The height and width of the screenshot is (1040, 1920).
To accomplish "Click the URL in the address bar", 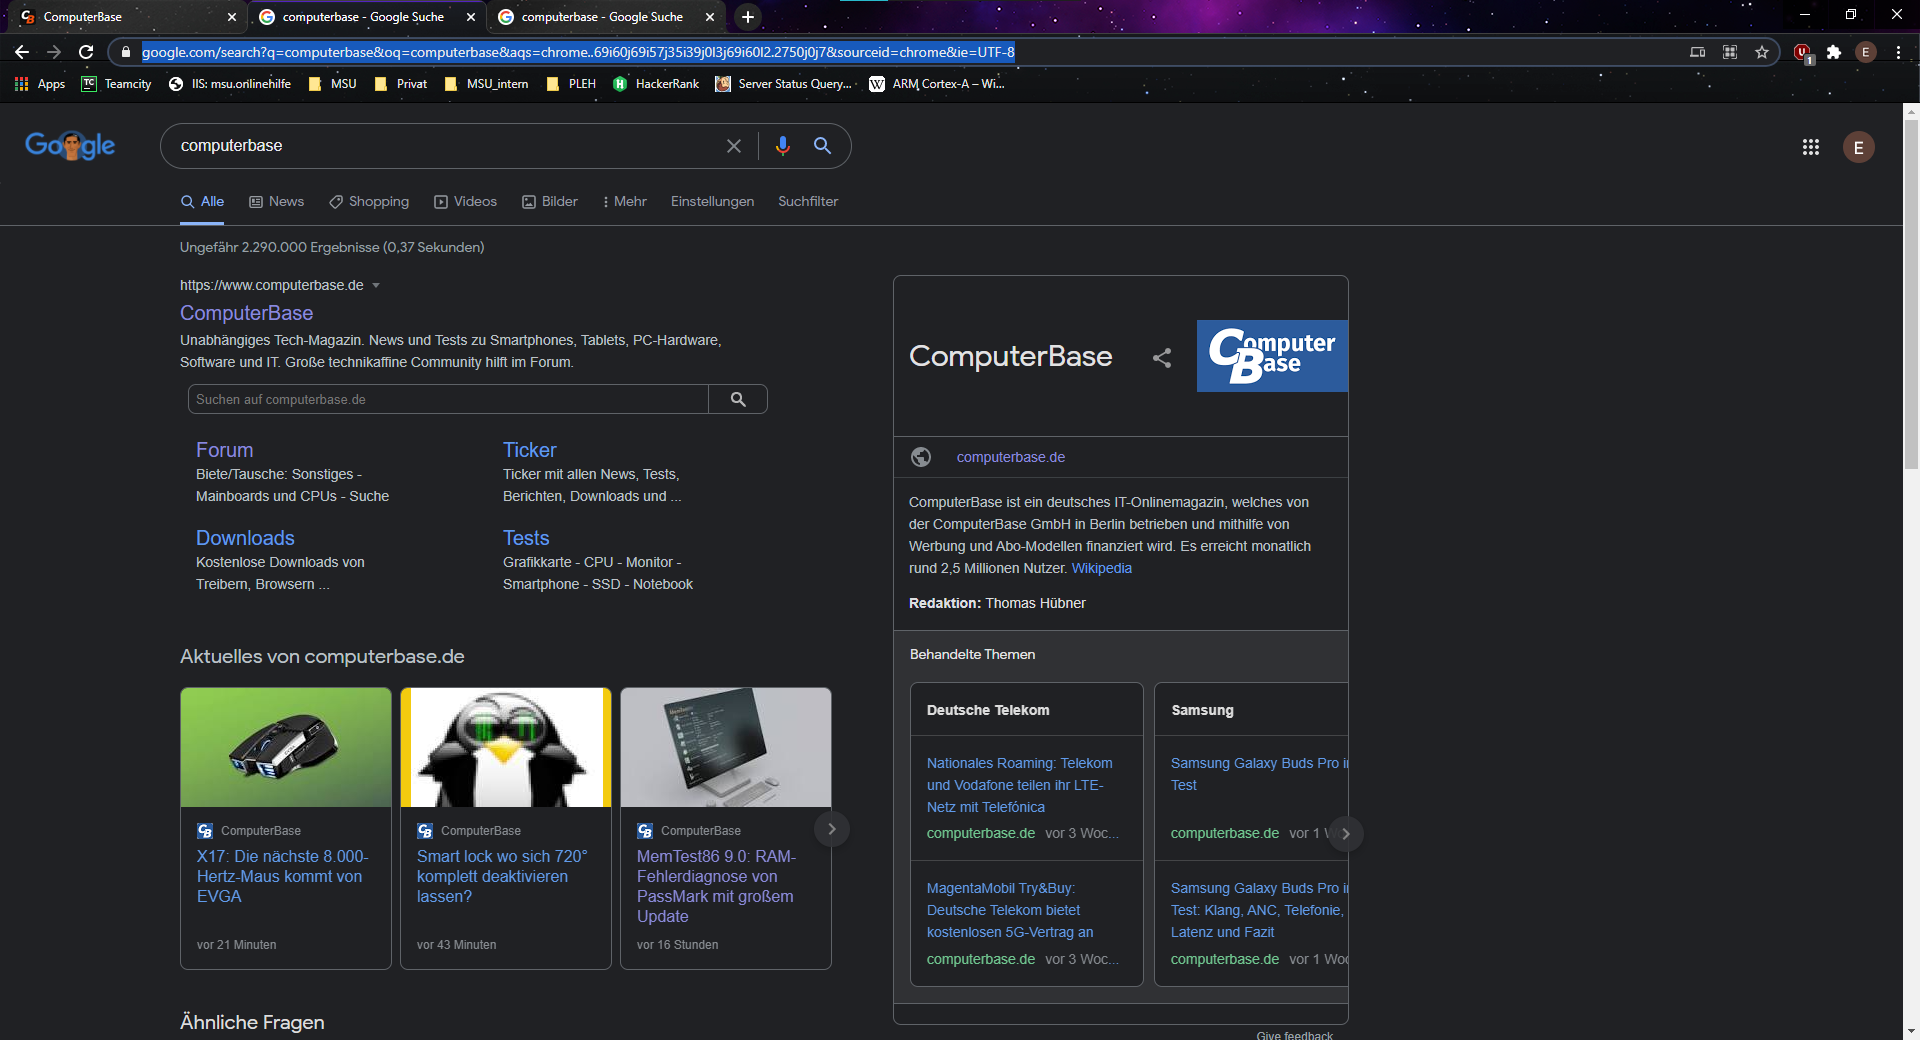I will pyautogui.click(x=578, y=52).
